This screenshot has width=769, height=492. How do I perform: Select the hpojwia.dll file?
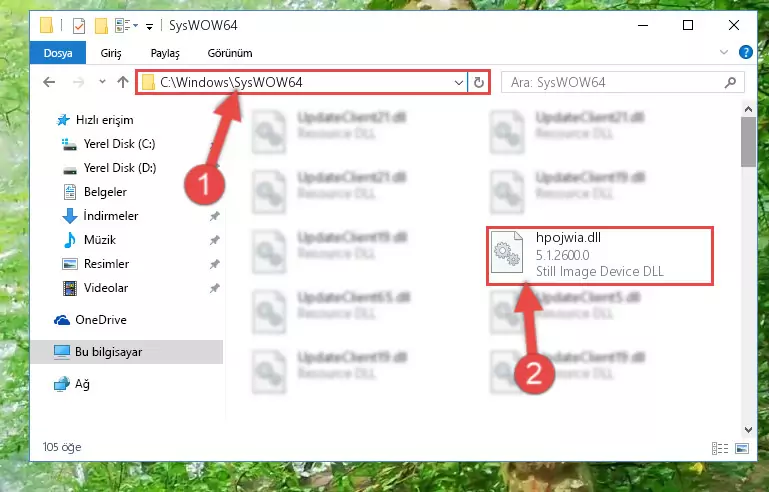tap(600, 255)
